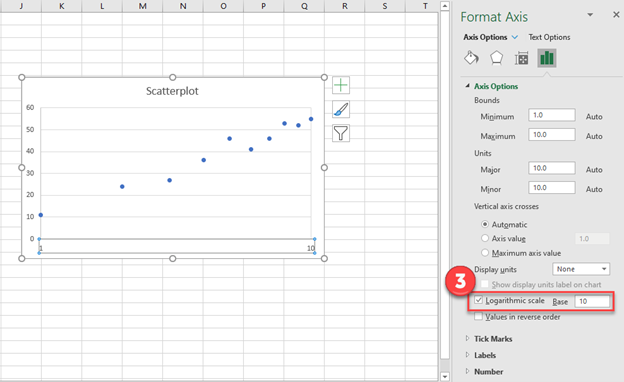Toggle Values in reverse order checkbox

click(478, 316)
